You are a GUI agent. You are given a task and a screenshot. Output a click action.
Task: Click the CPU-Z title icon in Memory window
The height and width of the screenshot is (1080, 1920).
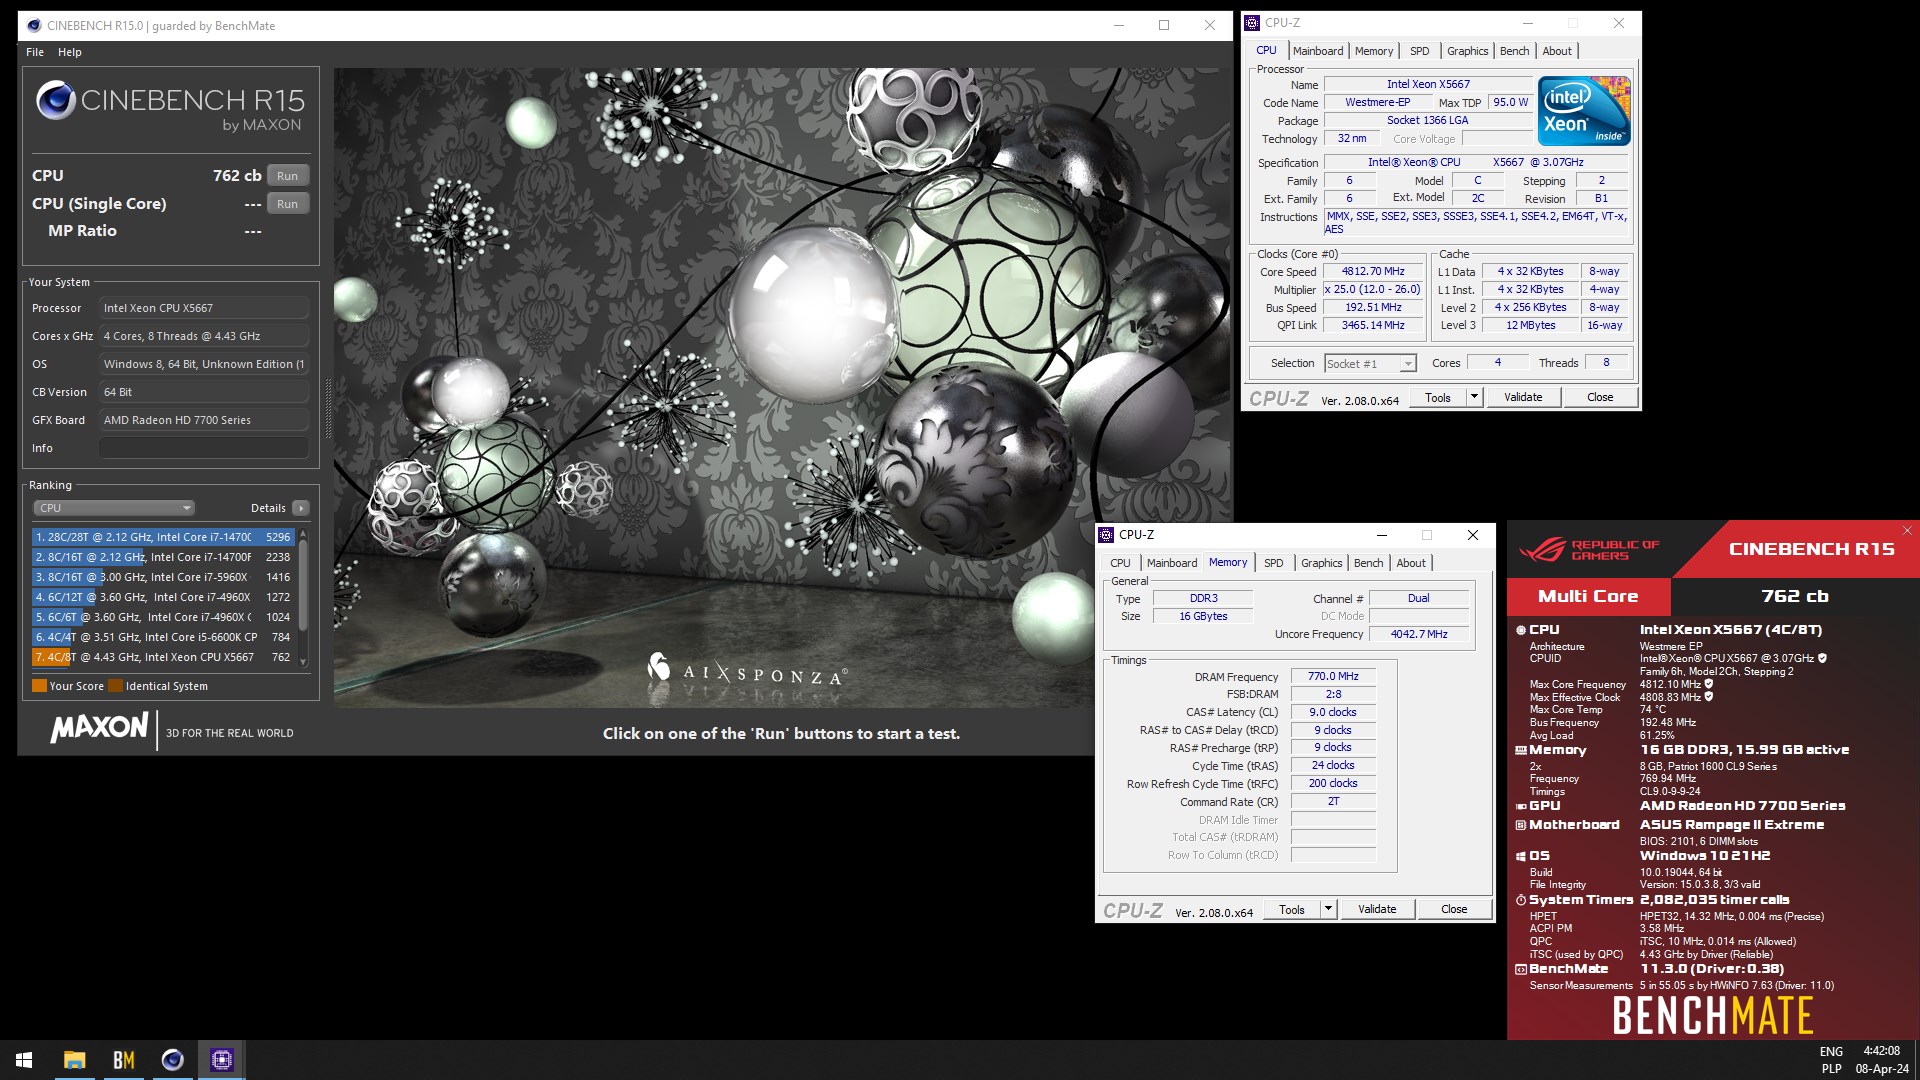click(x=1106, y=535)
